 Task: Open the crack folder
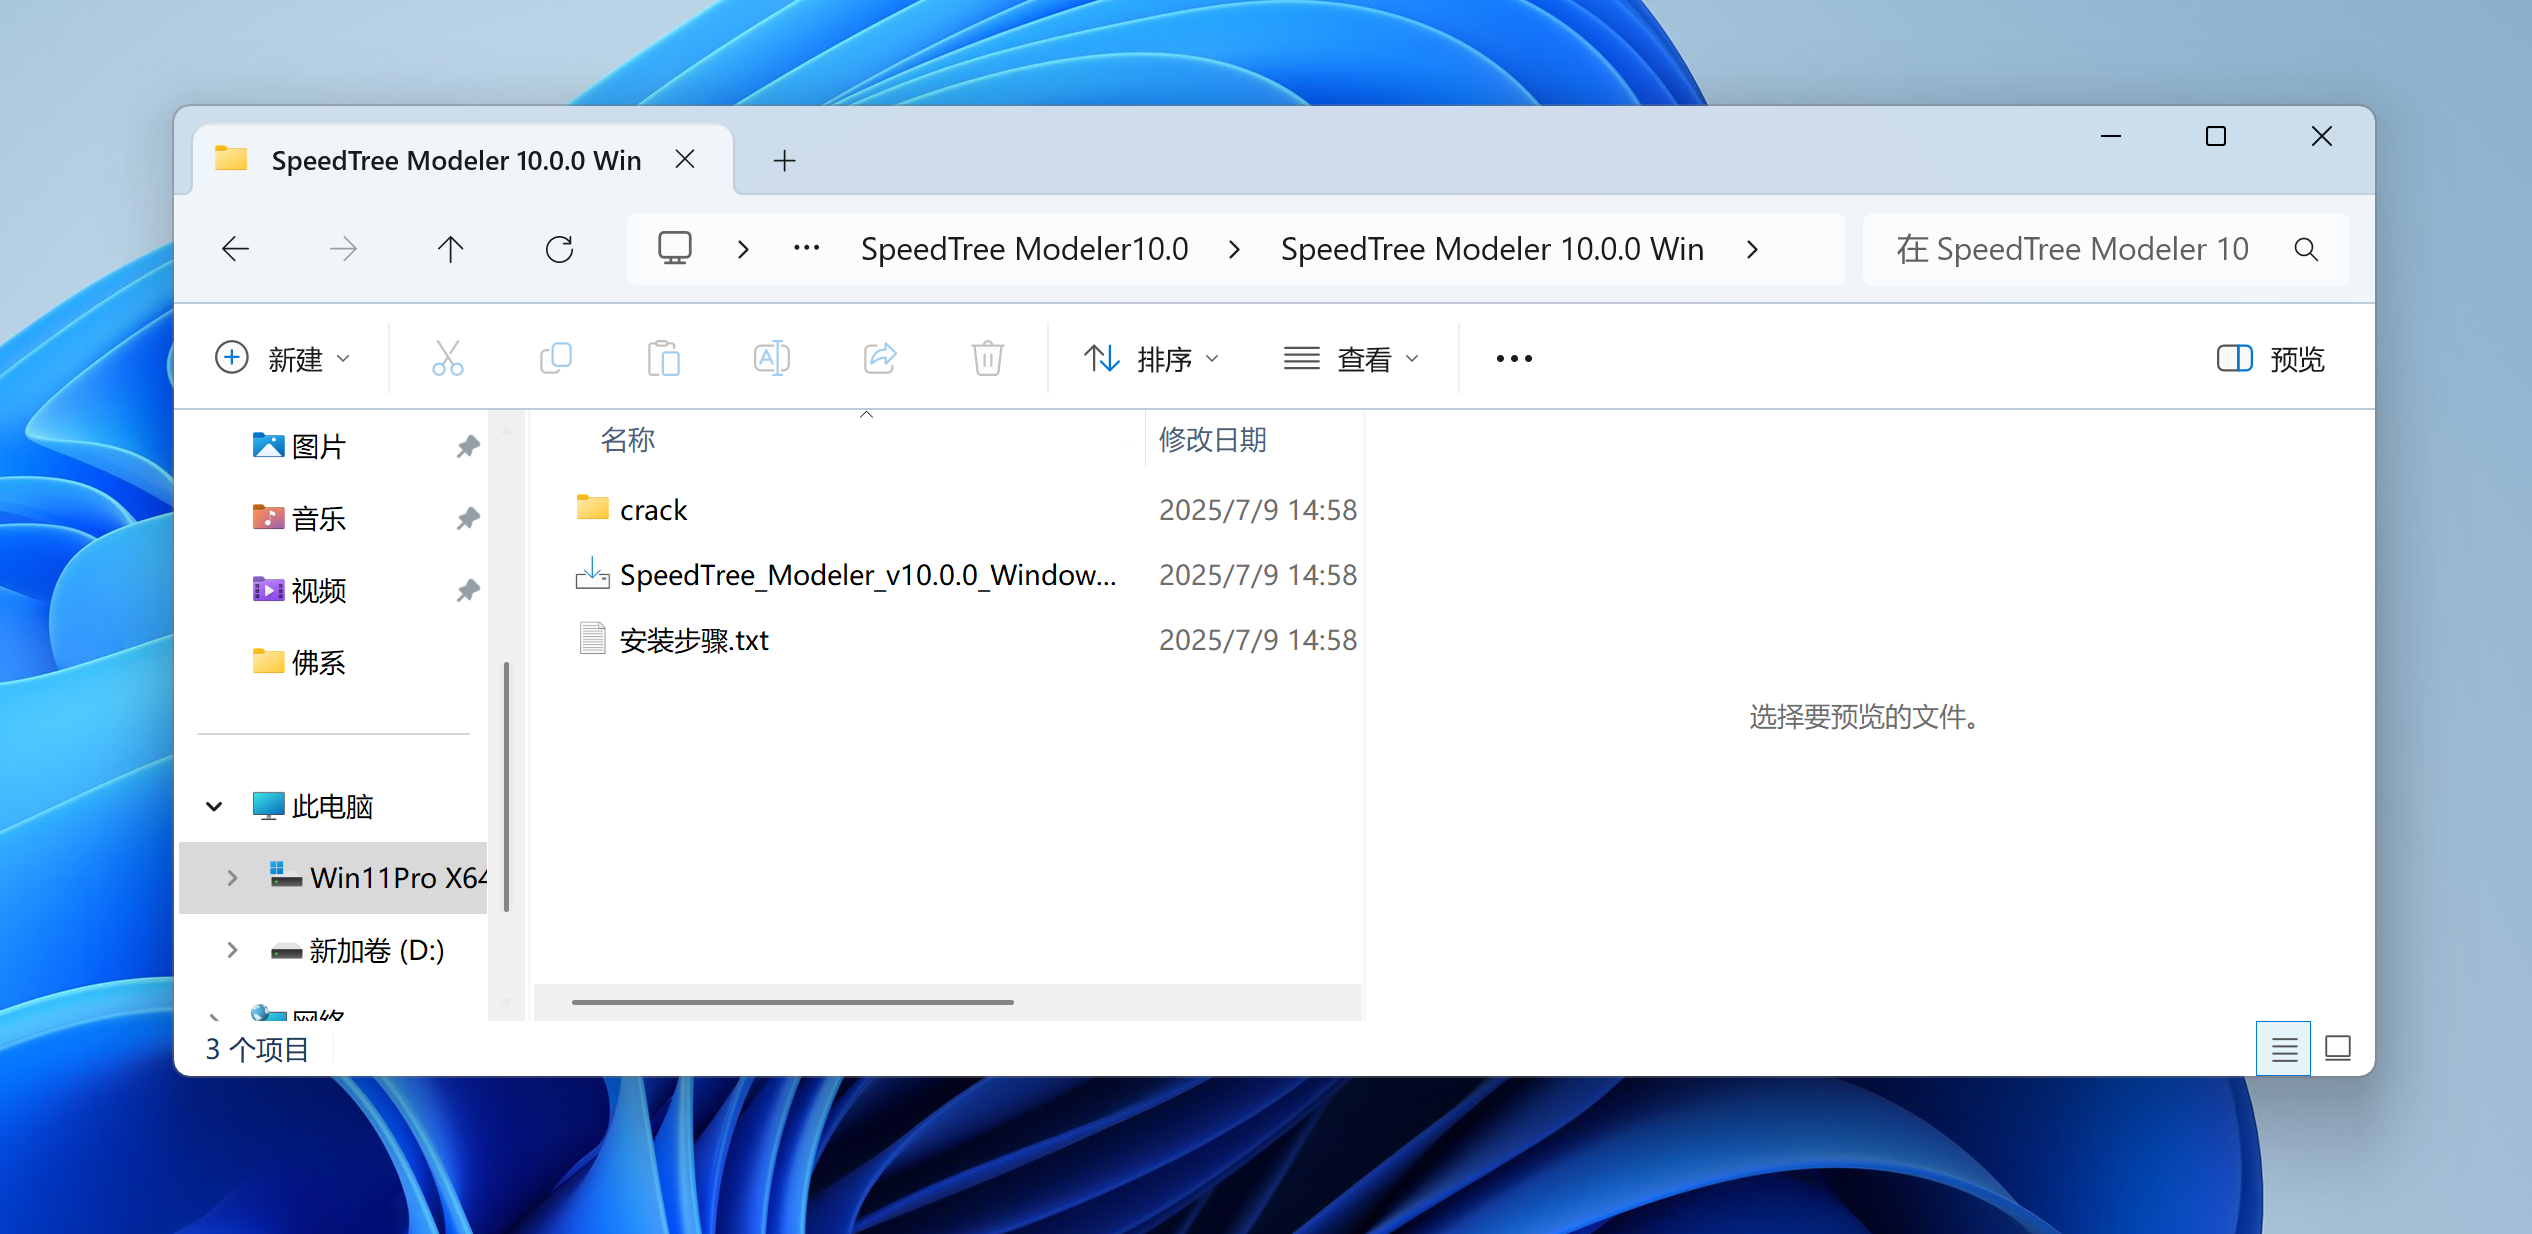(653, 510)
